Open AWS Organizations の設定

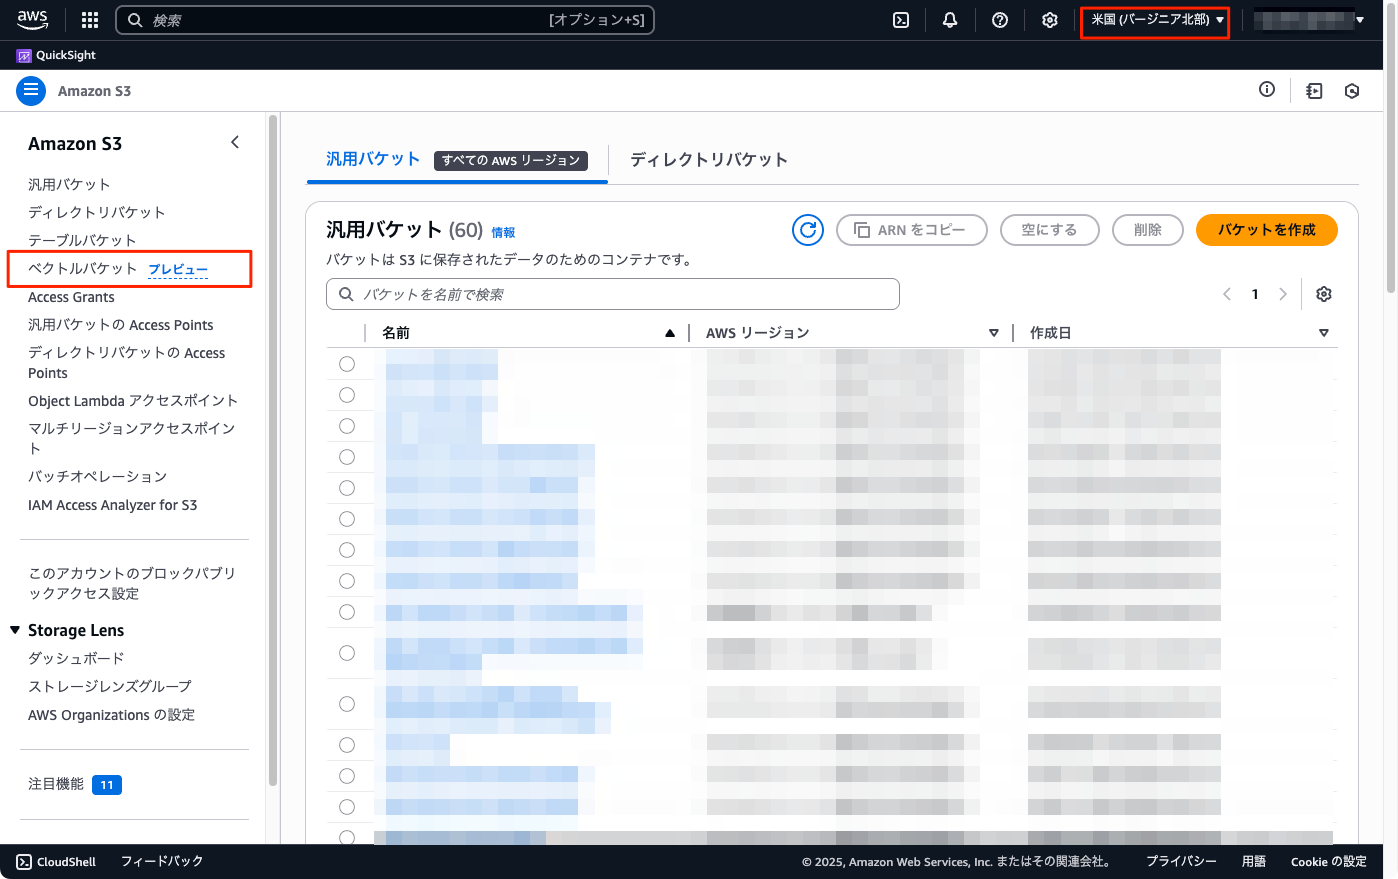tap(112, 715)
